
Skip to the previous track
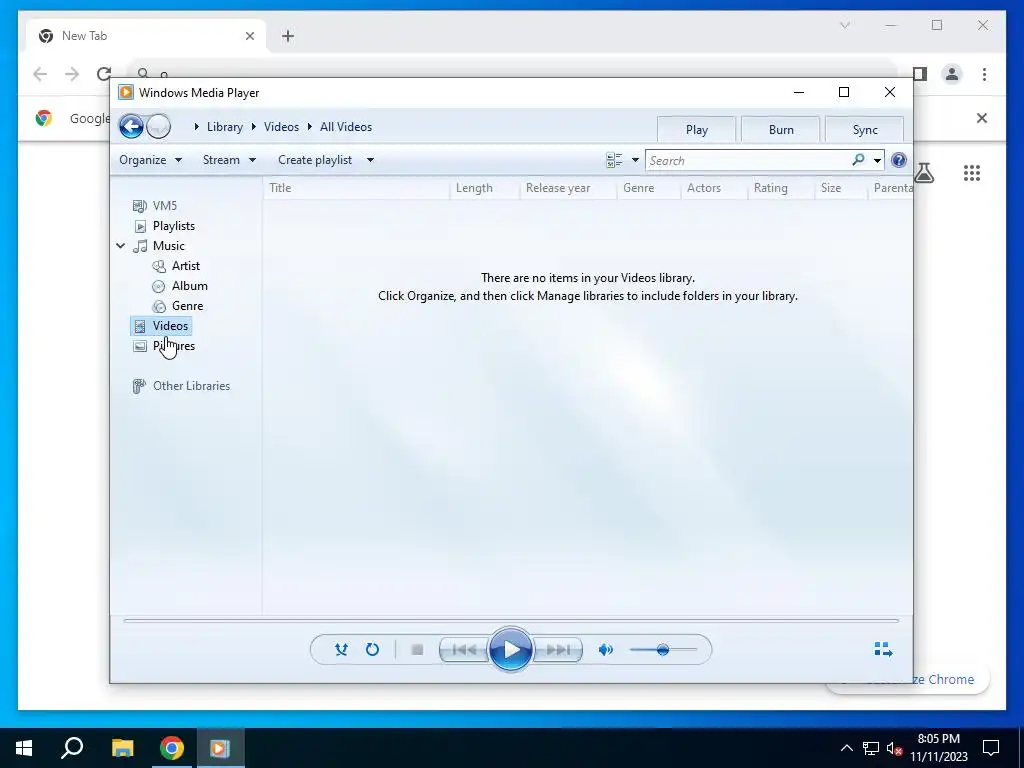tap(464, 649)
